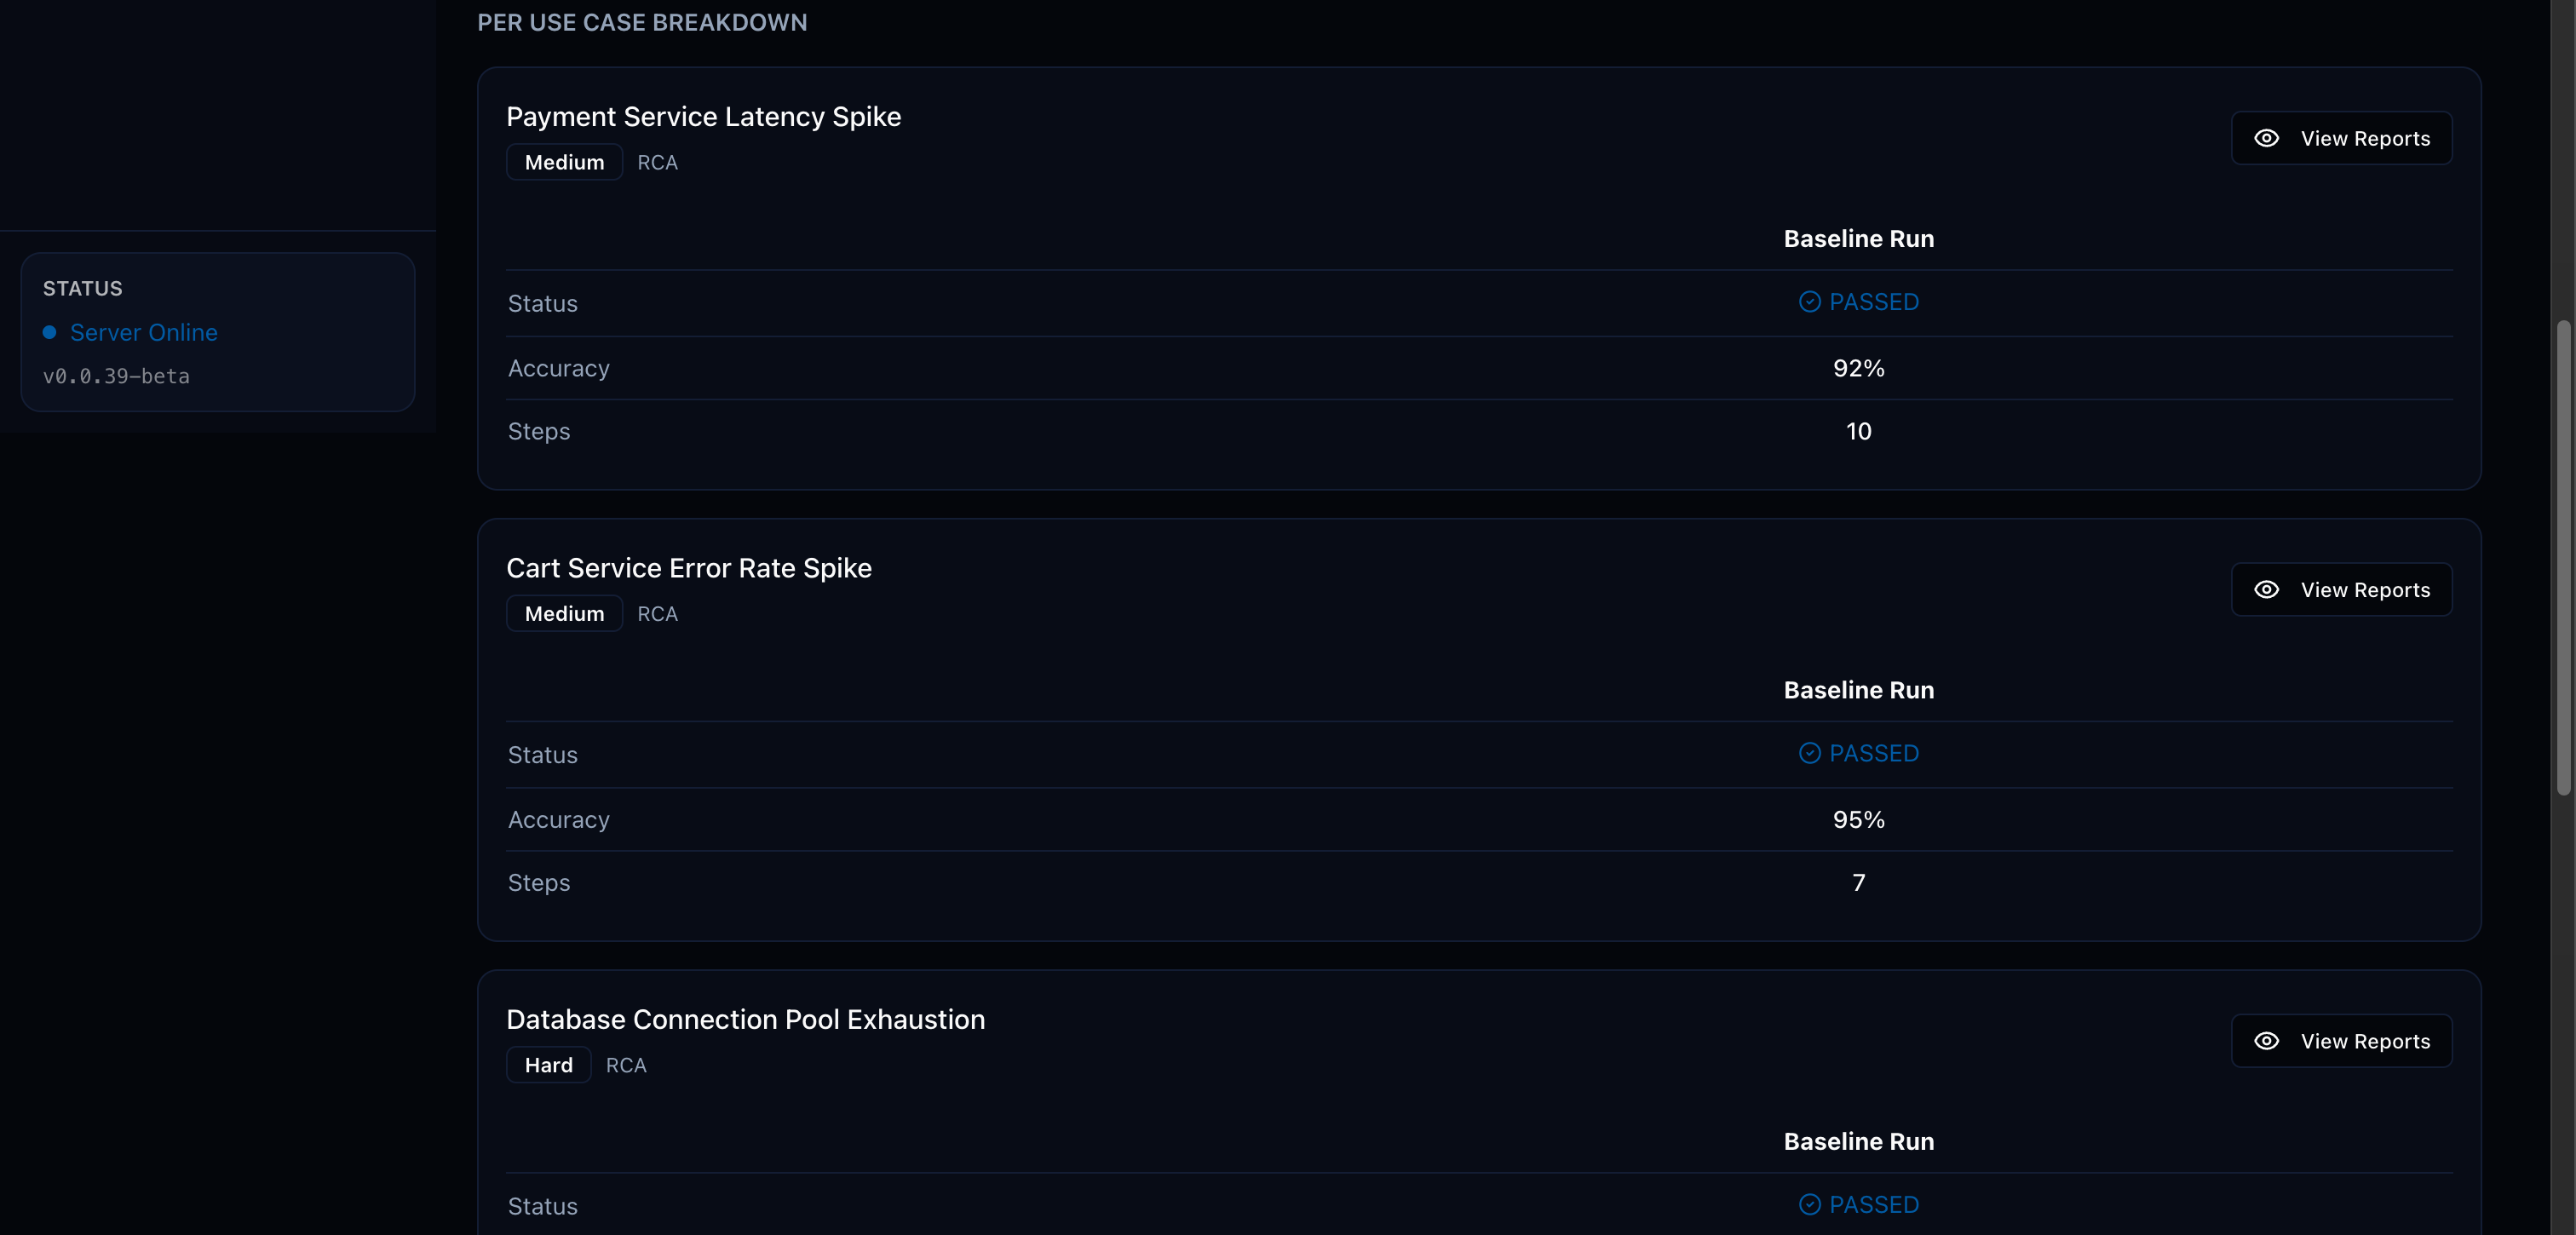Click Baseline Run header in Cart Service card
2576x1235 pixels.
(x=1858, y=690)
